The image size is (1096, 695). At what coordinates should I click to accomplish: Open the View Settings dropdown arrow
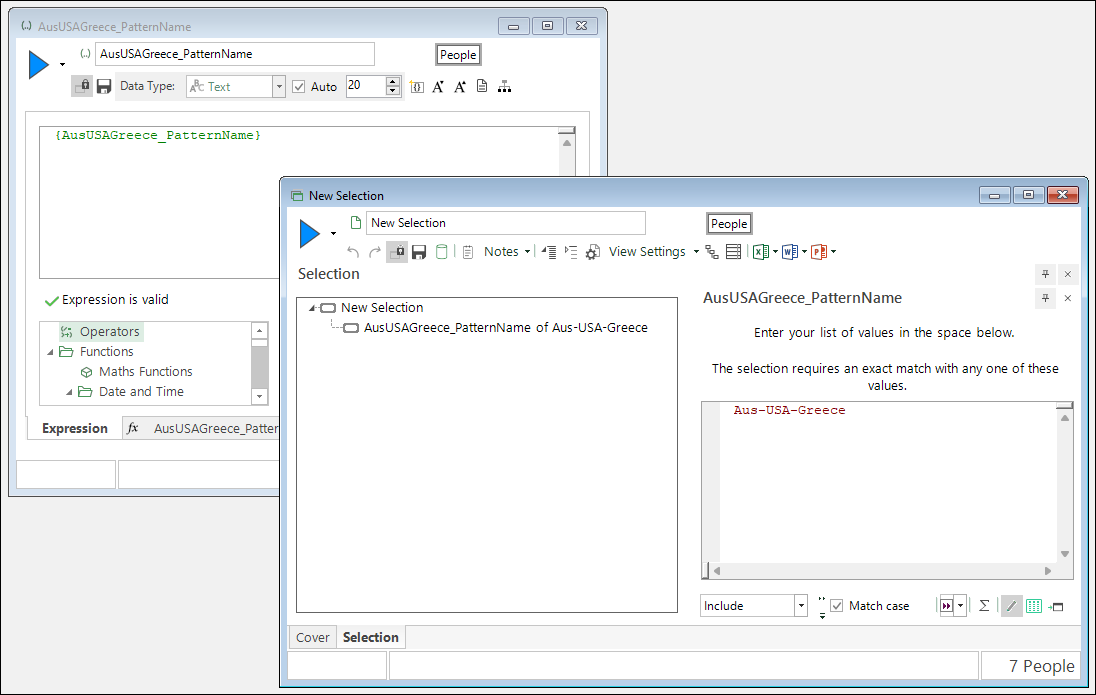pos(695,252)
